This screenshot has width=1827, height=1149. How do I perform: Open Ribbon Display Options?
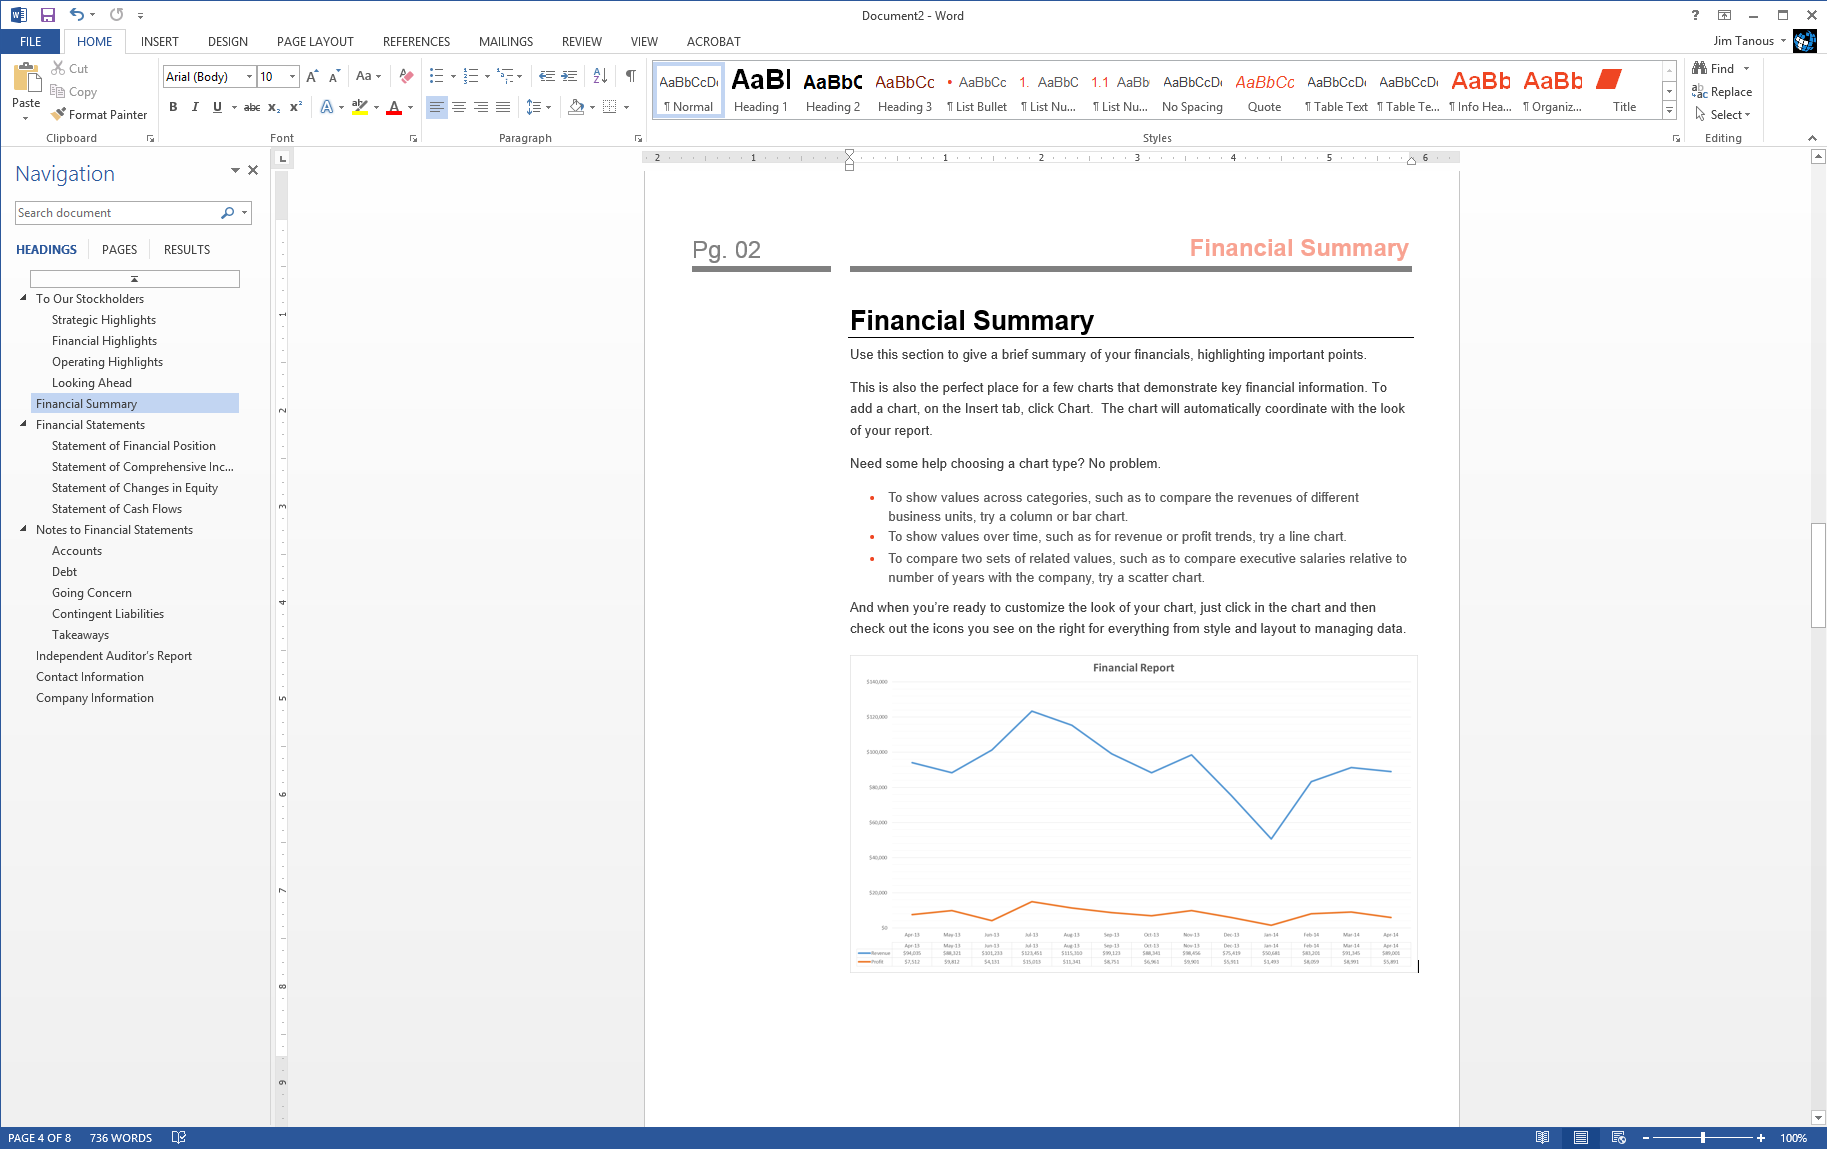(1724, 15)
